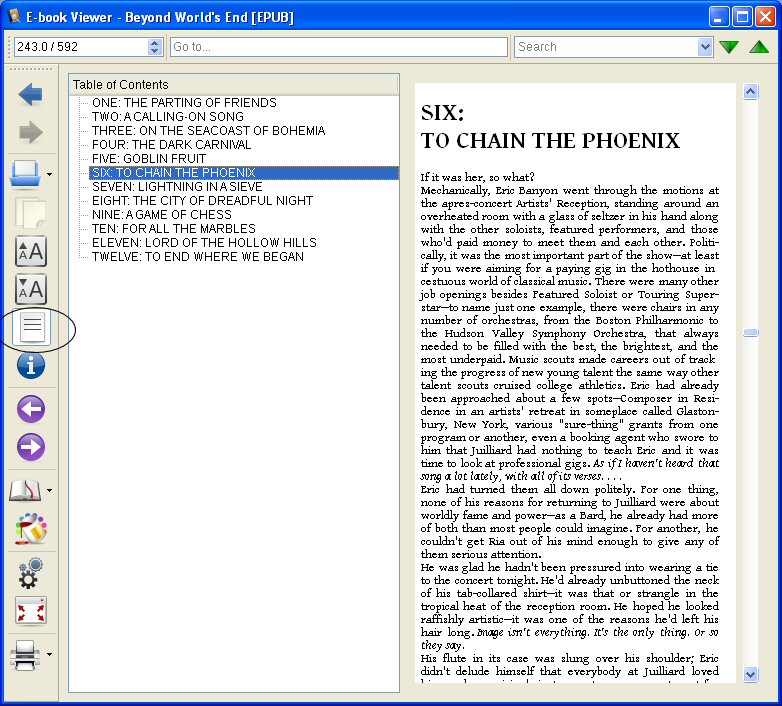Viewport: 782px width, 706px height.
Task: Click the page number spinner down arrow
Action: click(x=155, y=51)
